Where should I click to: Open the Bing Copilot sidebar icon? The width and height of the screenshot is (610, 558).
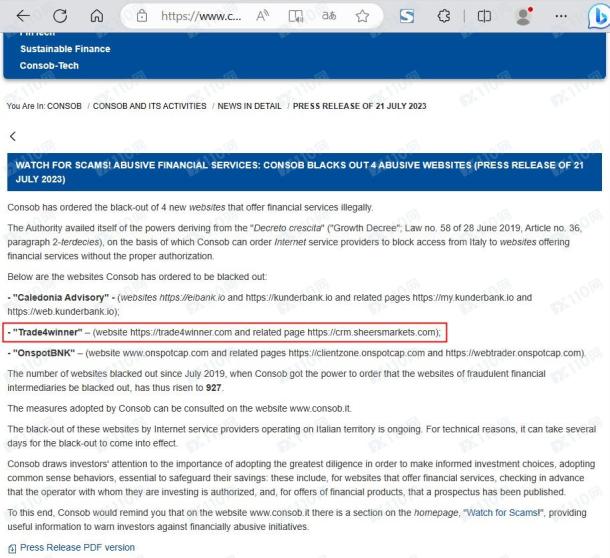[x=598, y=17]
